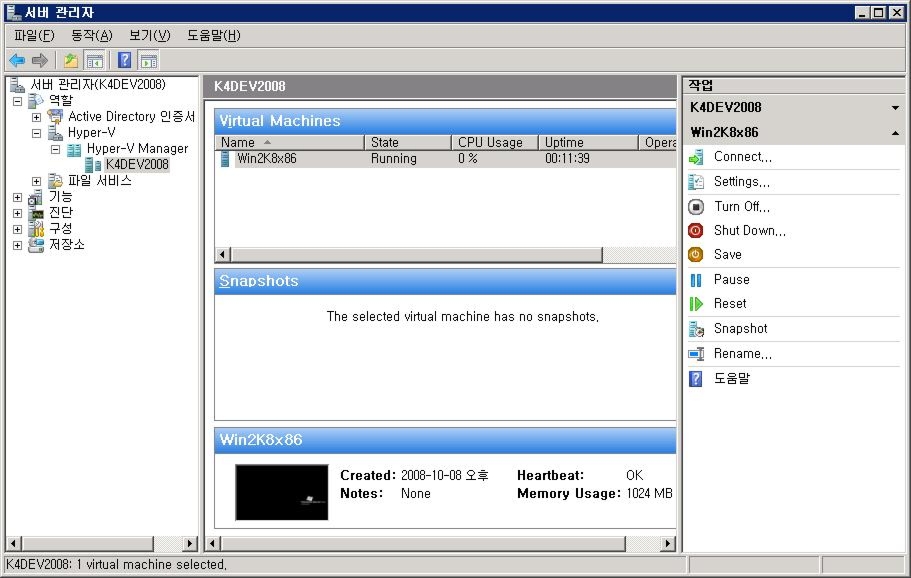Sort by the Uptime column header

pyautogui.click(x=589, y=142)
